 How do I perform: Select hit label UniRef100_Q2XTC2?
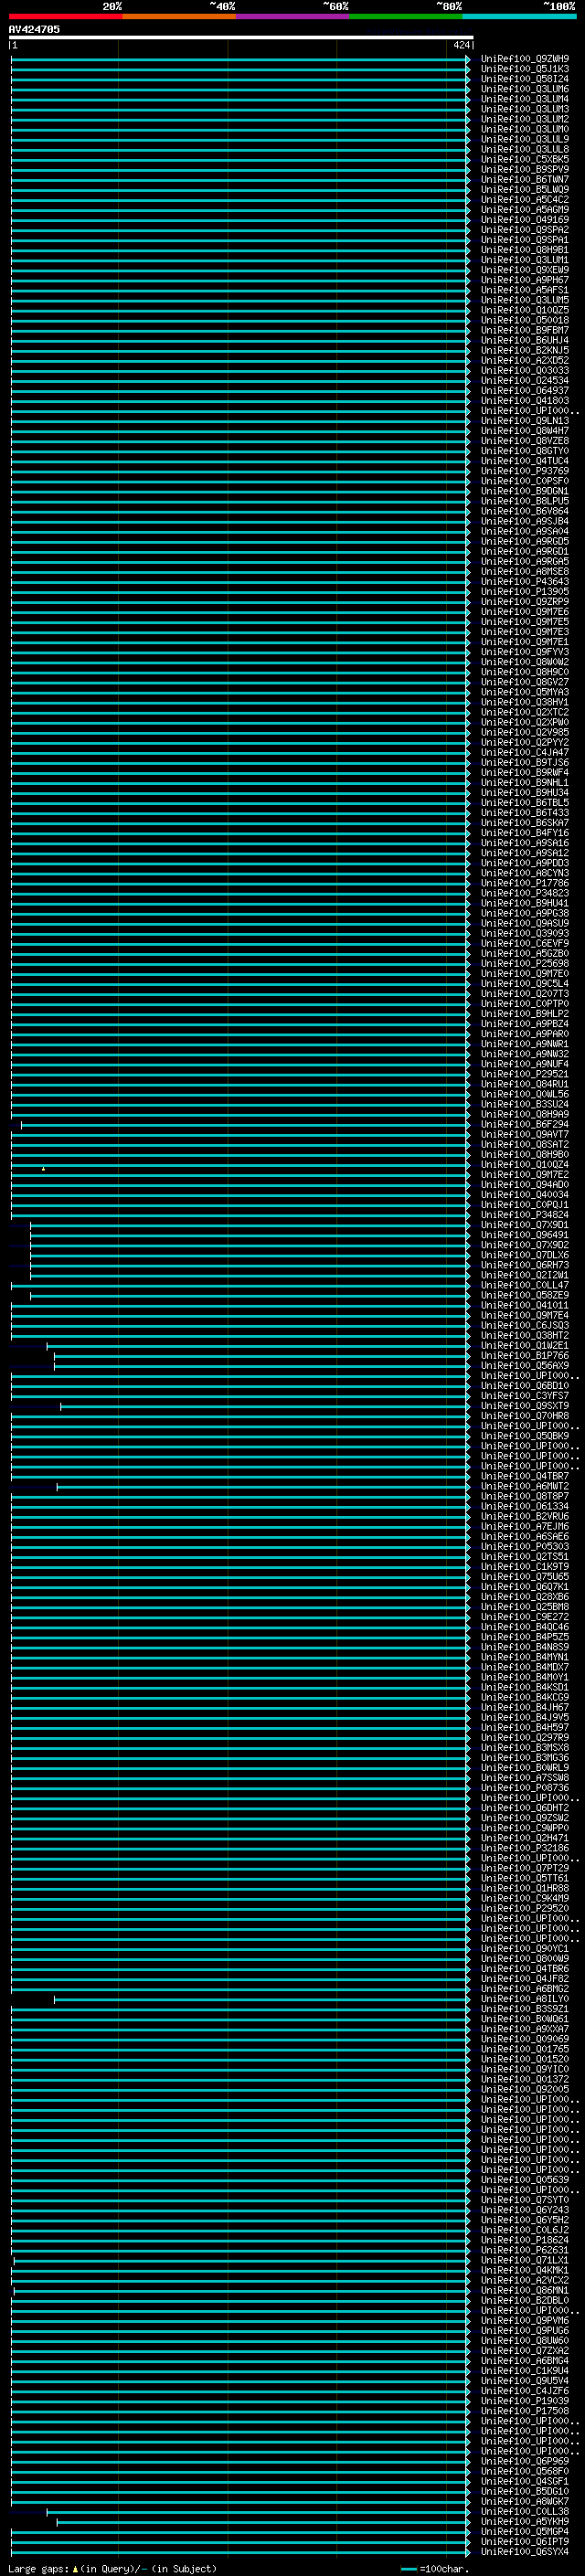point(524,712)
